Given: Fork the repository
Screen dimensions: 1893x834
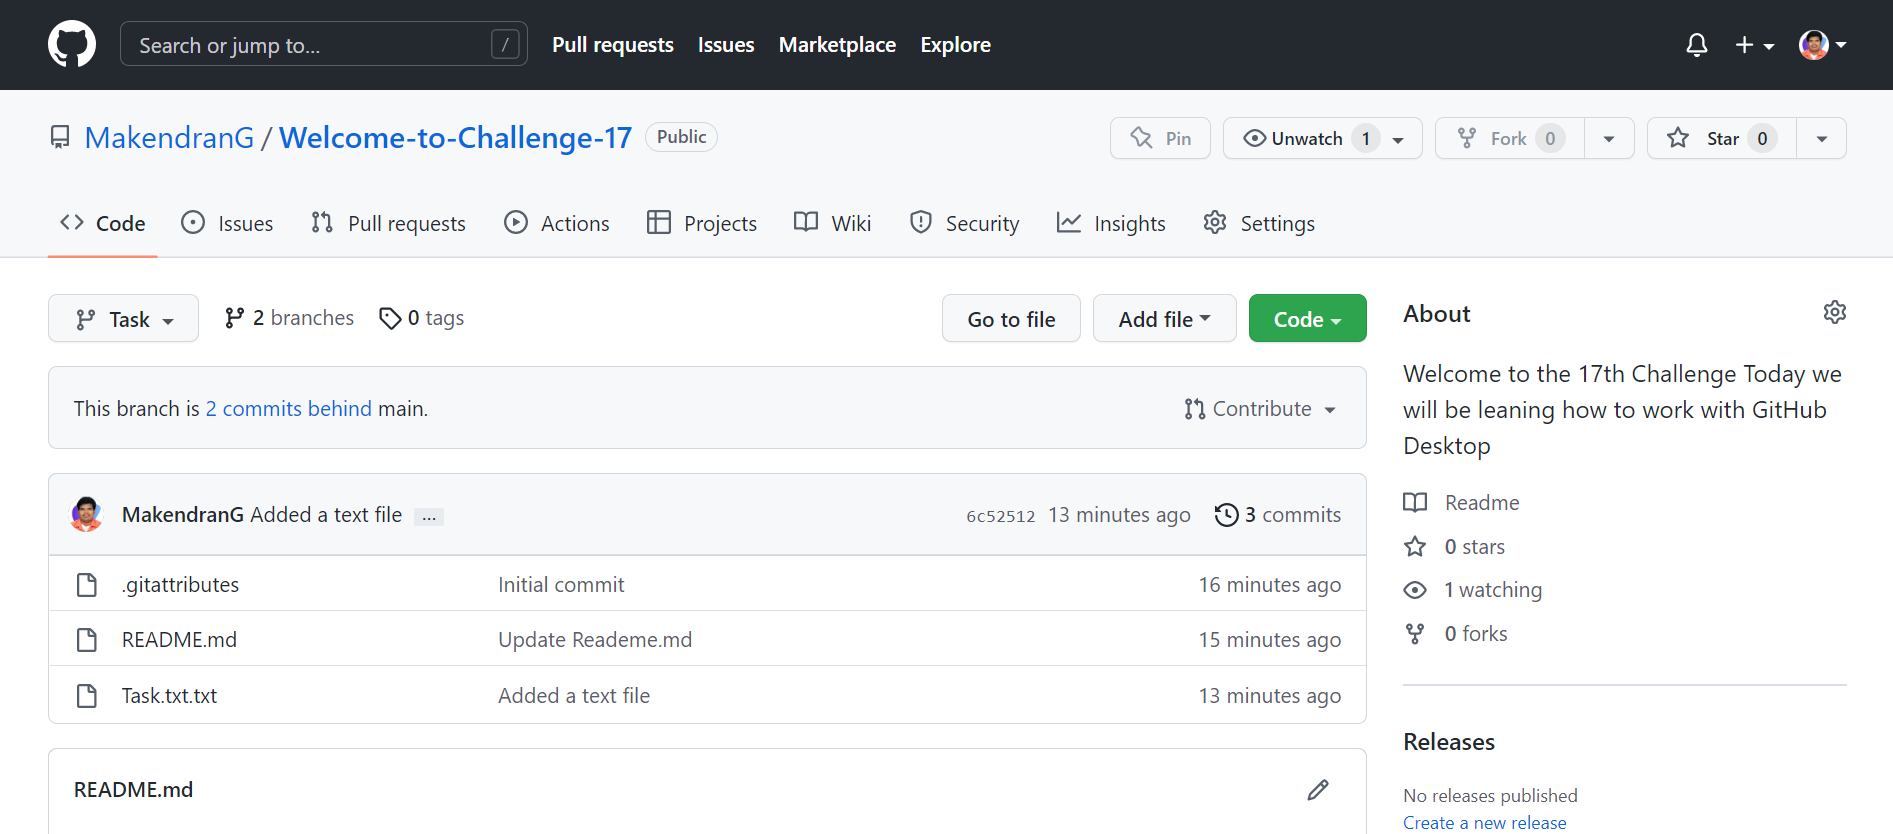Looking at the screenshot, I should (1510, 138).
